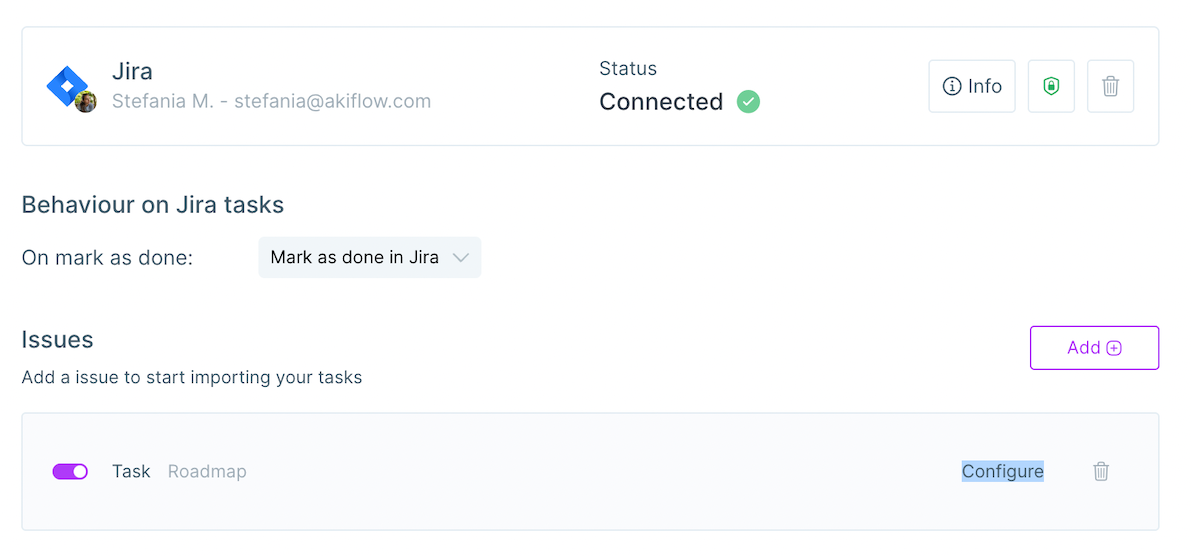Click the stefania@akiflow.com account text

tap(332, 101)
